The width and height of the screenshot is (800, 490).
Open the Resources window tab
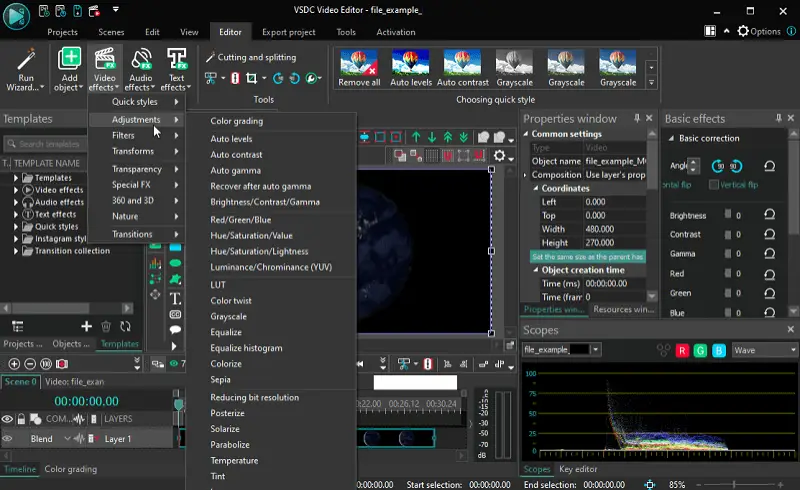point(623,309)
